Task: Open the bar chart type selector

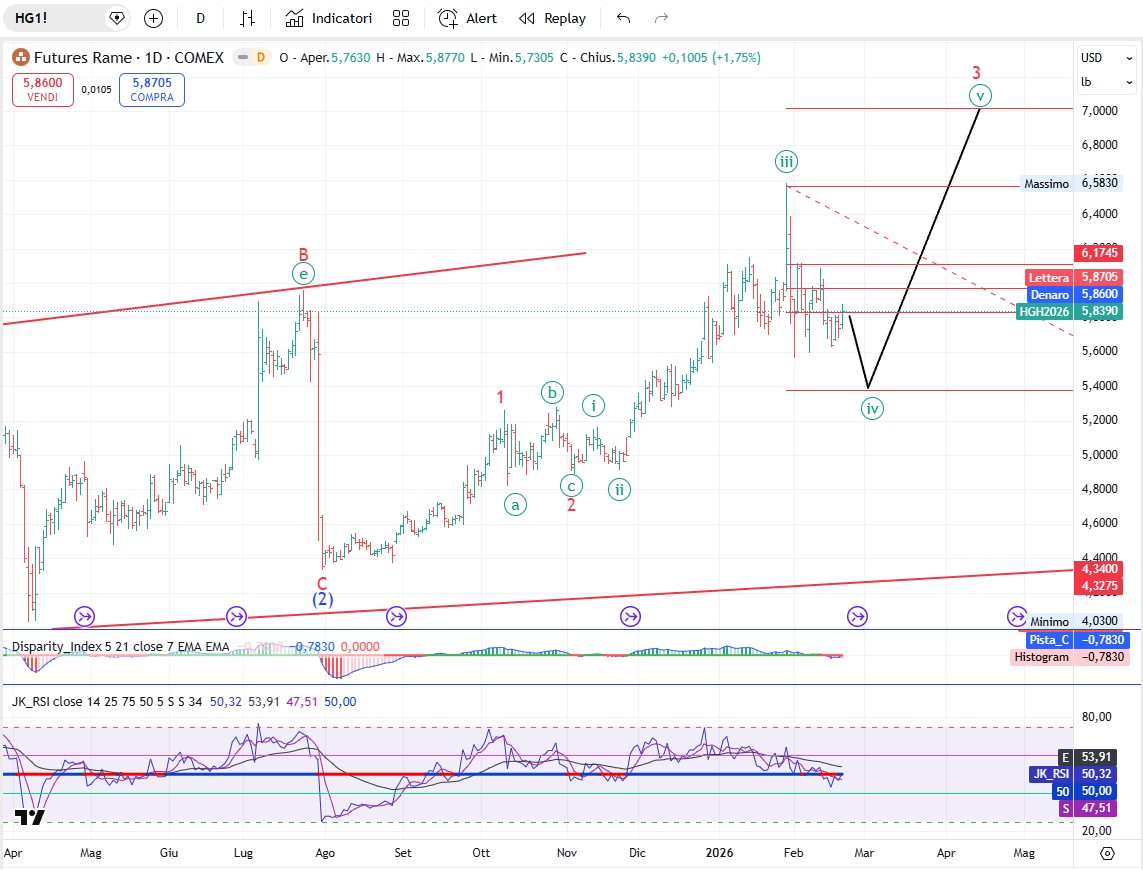Action: coord(247,18)
